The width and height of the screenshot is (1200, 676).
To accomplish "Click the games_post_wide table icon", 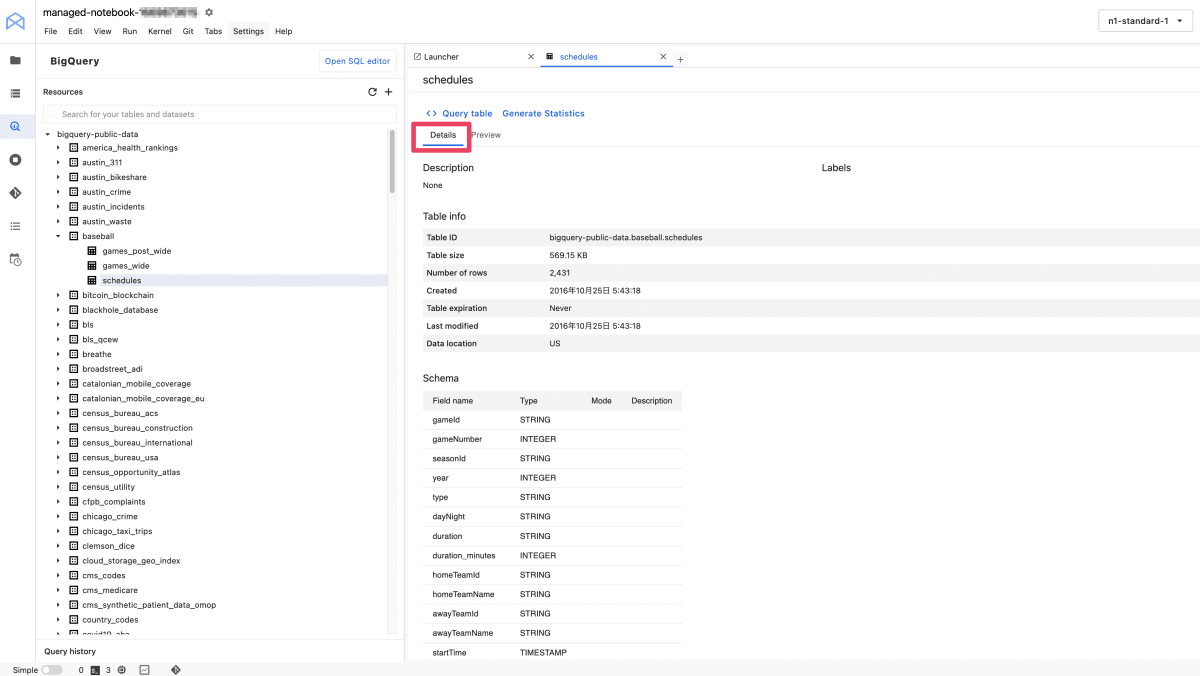I will [x=92, y=251].
